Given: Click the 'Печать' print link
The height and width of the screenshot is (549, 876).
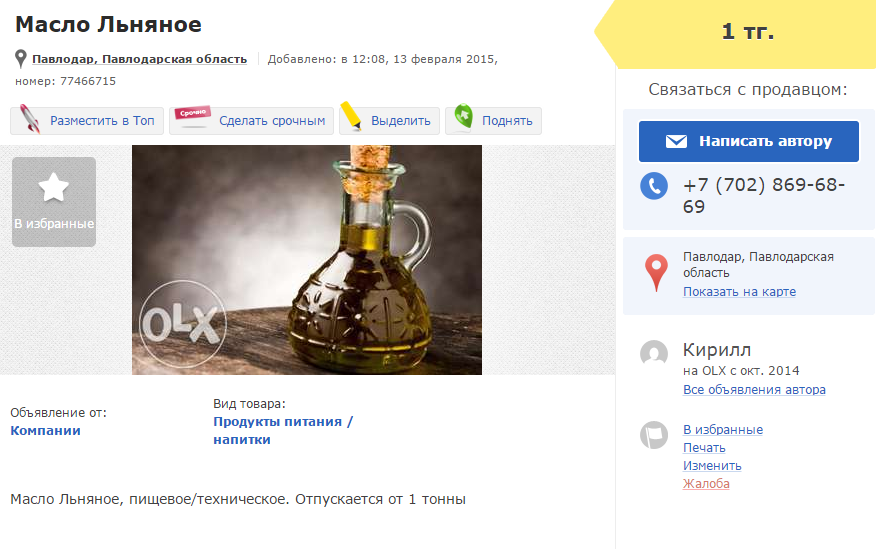Looking at the screenshot, I should point(704,448).
